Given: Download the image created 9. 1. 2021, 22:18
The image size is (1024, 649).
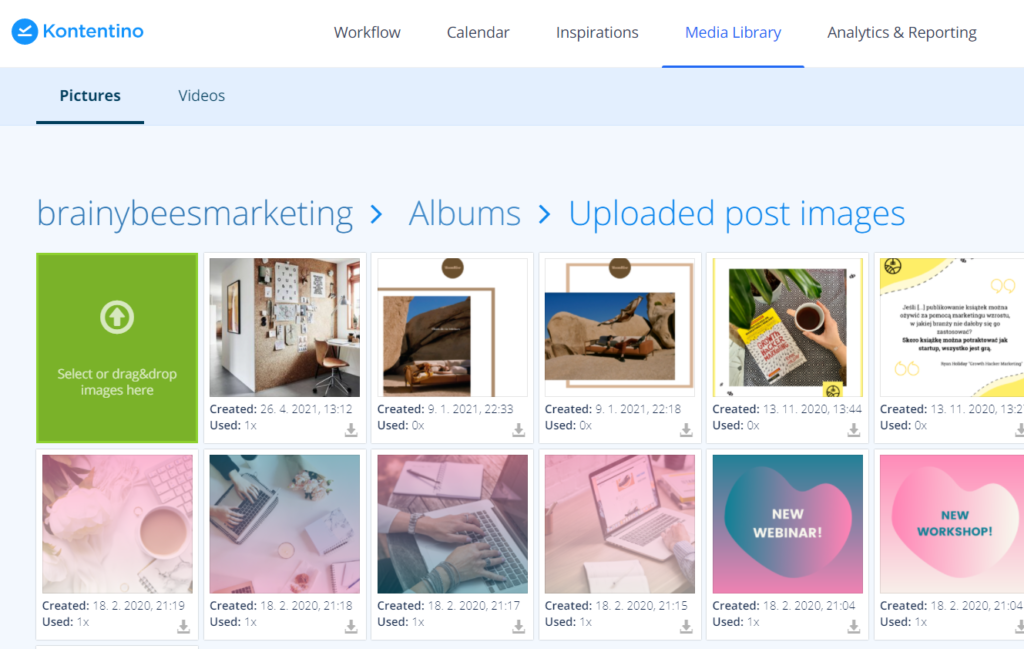Looking at the screenshot, I should 687,430.
